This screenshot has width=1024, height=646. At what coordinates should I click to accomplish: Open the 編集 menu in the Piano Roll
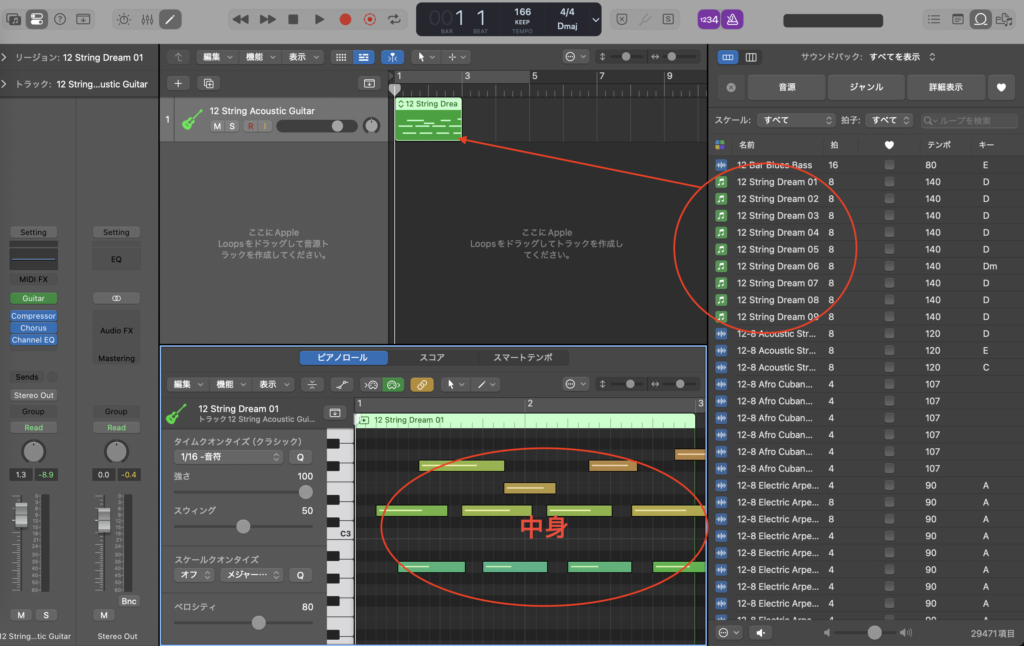(183, 384)
